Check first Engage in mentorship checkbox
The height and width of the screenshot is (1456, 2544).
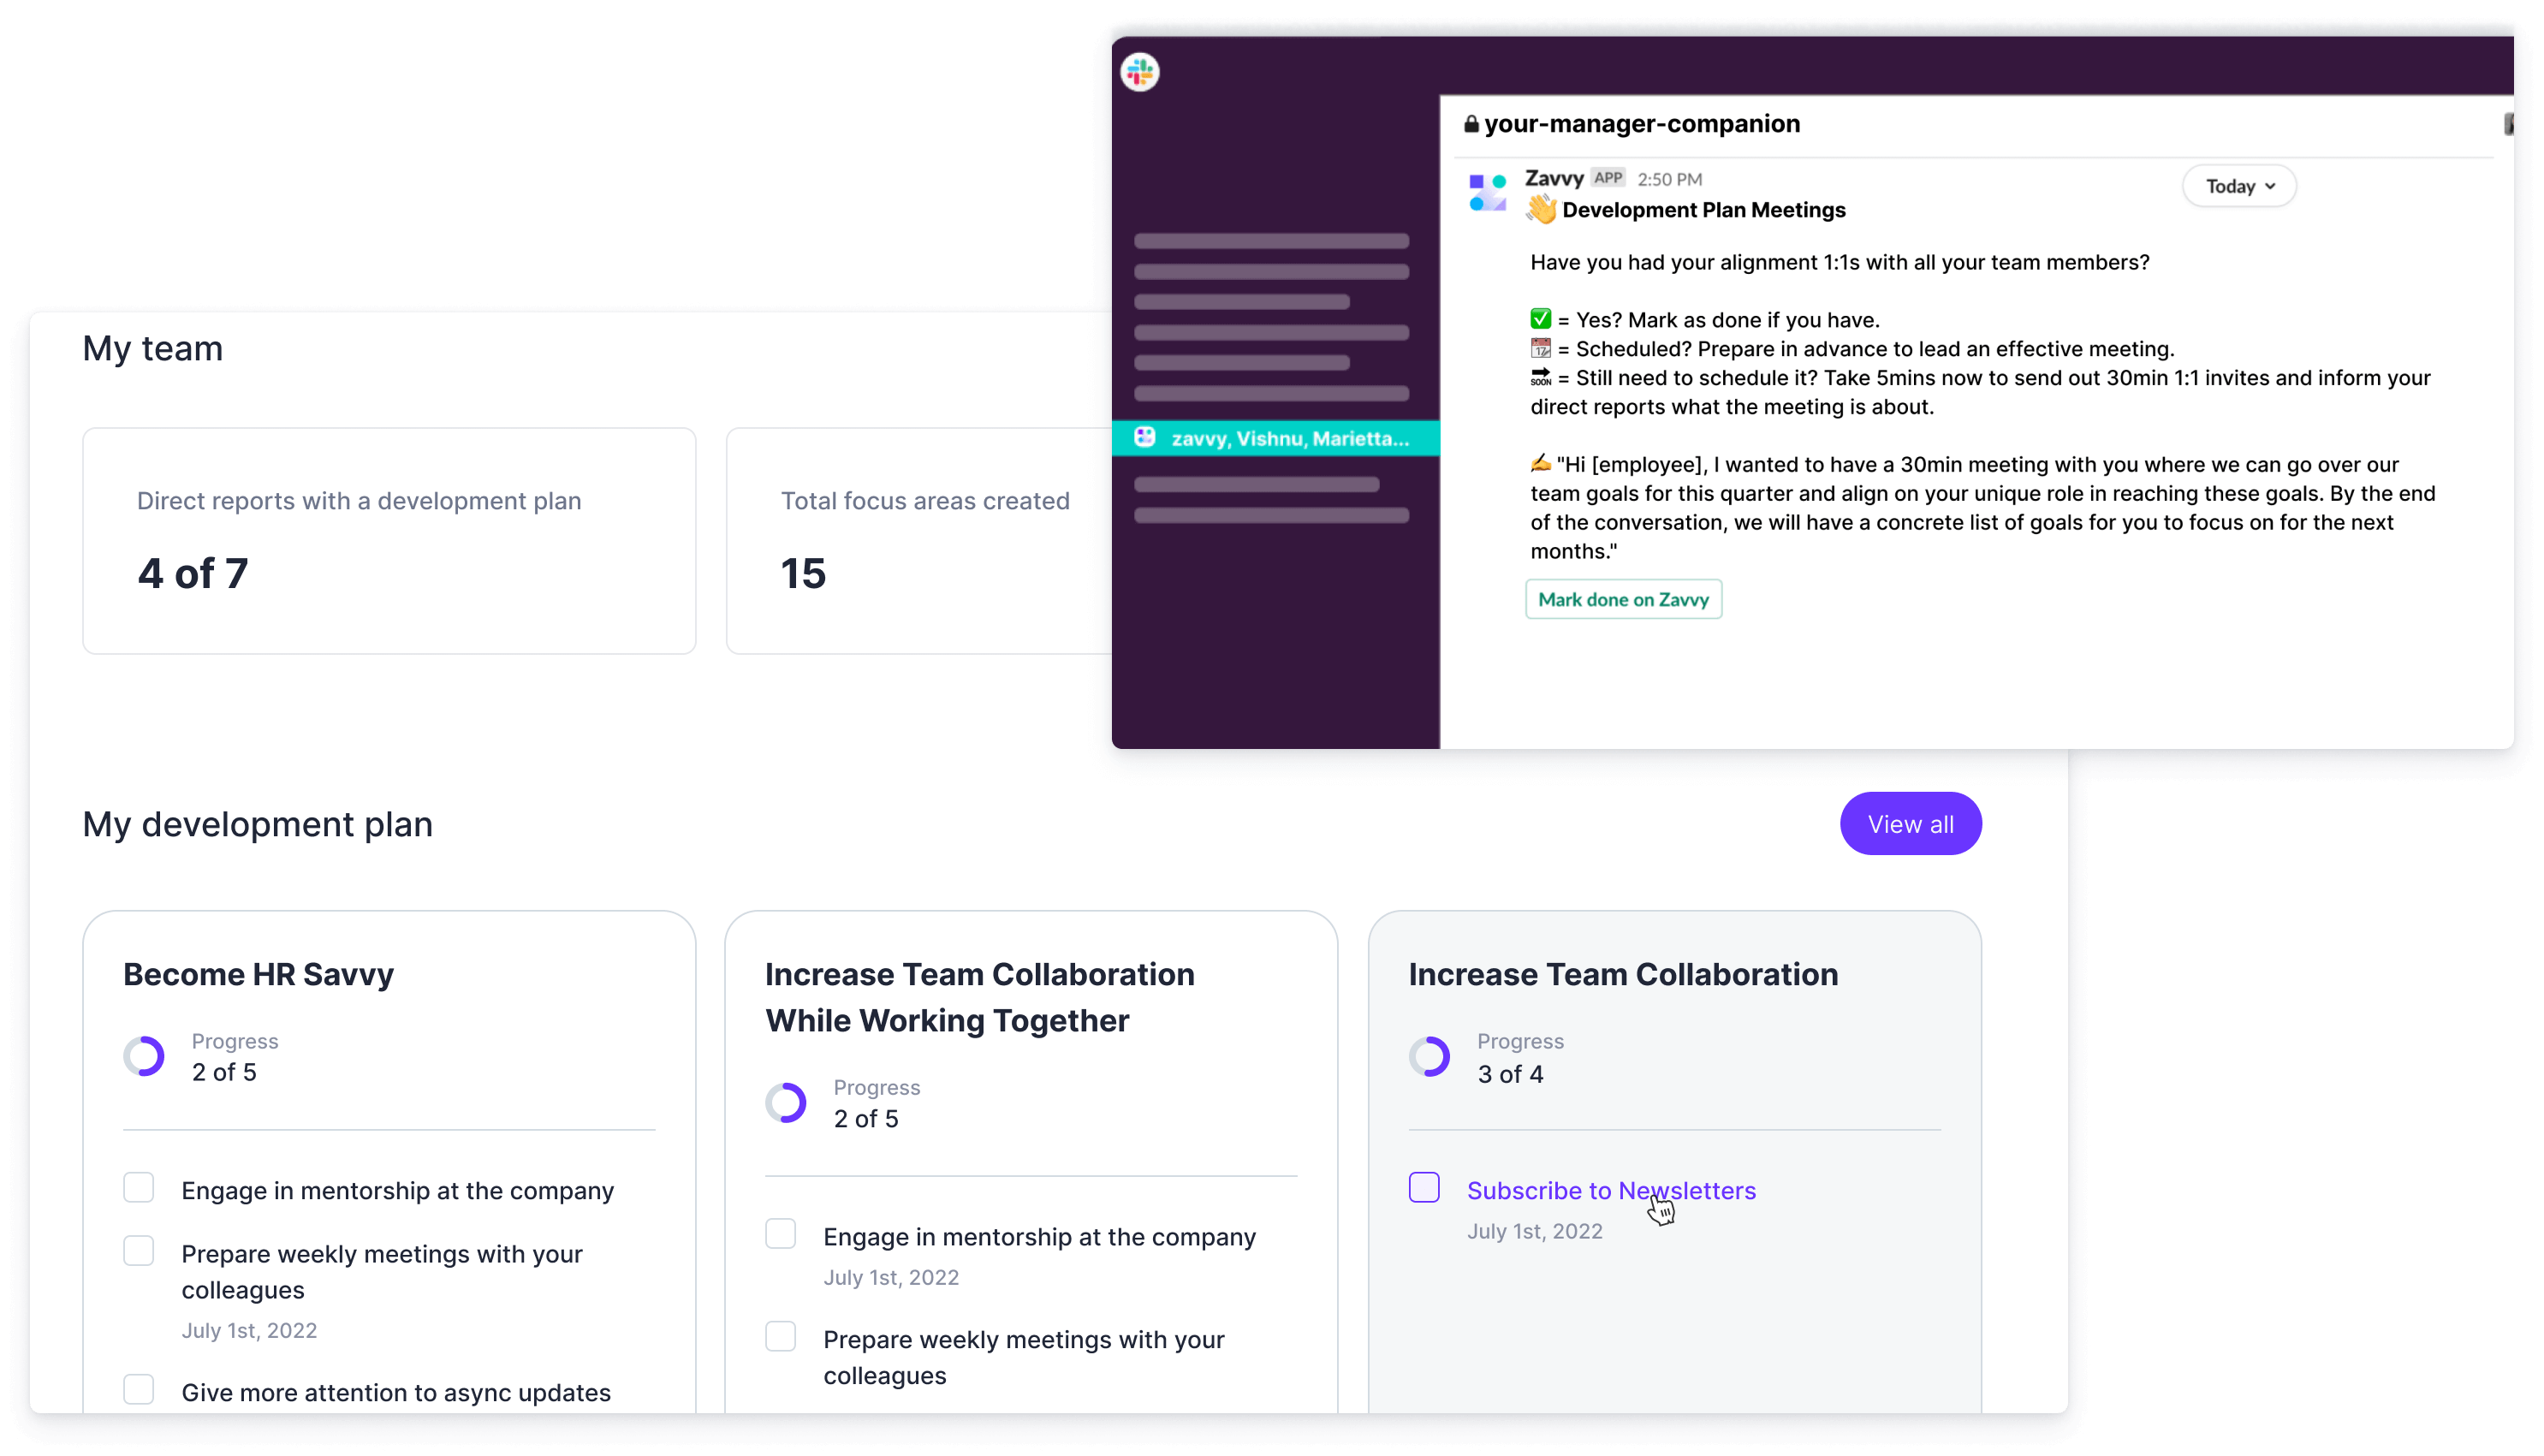(139, 1188)
